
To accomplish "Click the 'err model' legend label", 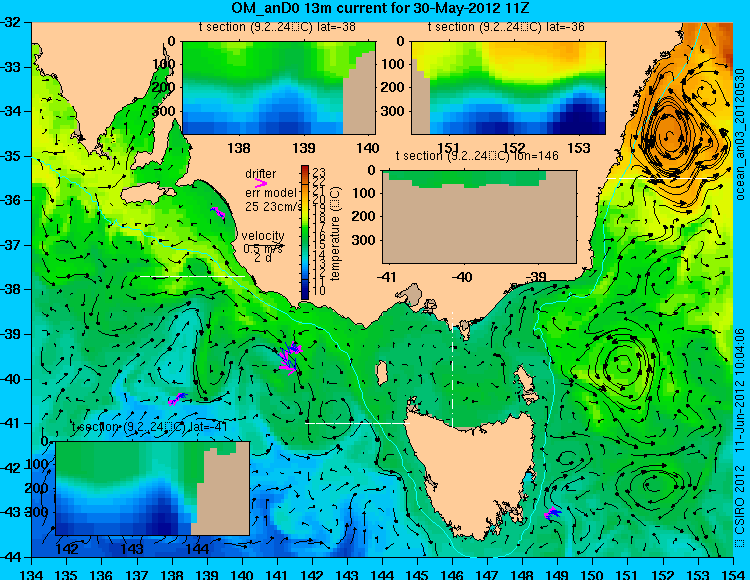I will tap(271, 193).
